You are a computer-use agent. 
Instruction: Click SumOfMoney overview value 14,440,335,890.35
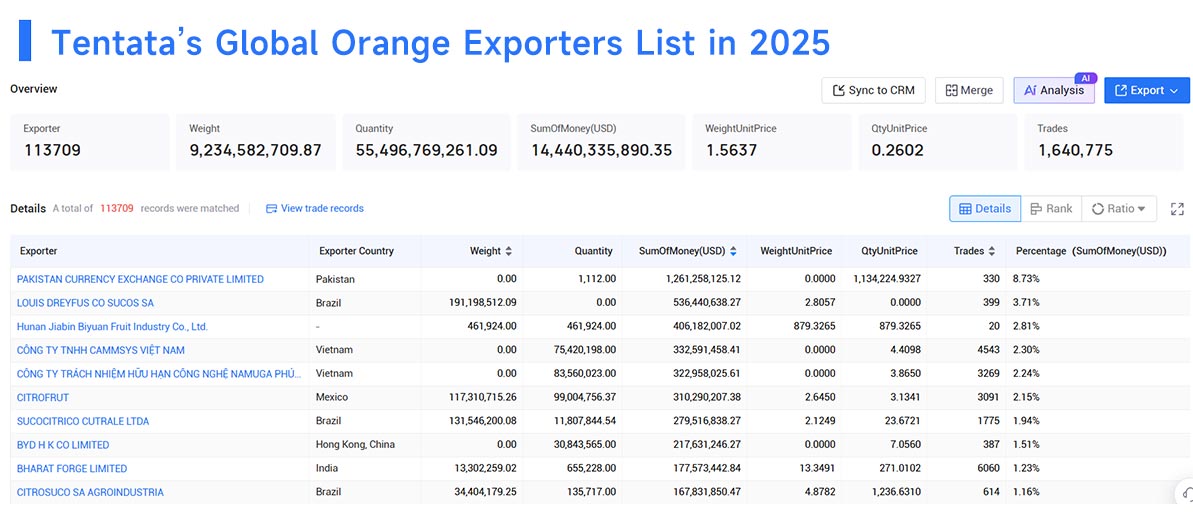[601, 150]
